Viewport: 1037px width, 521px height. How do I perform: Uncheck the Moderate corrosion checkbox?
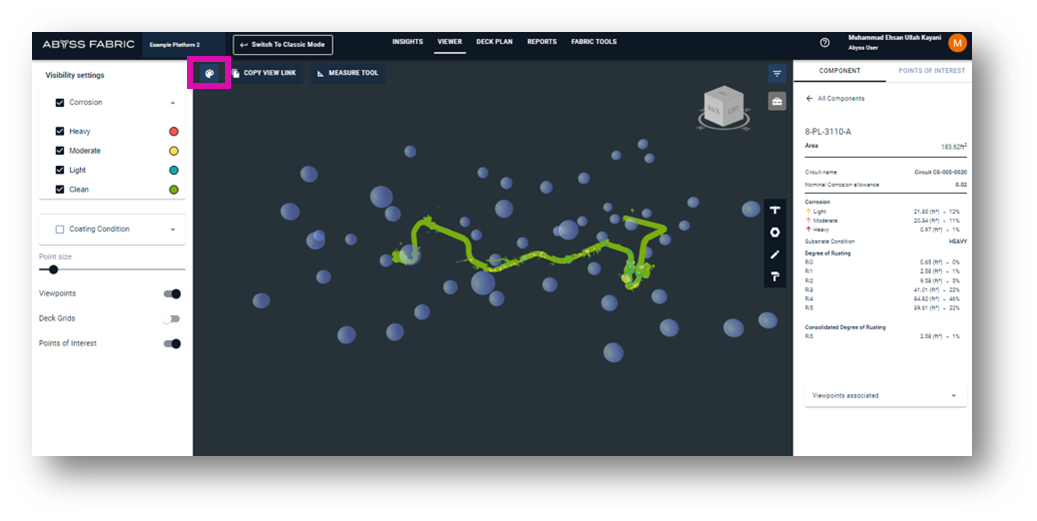pos(60,151)
